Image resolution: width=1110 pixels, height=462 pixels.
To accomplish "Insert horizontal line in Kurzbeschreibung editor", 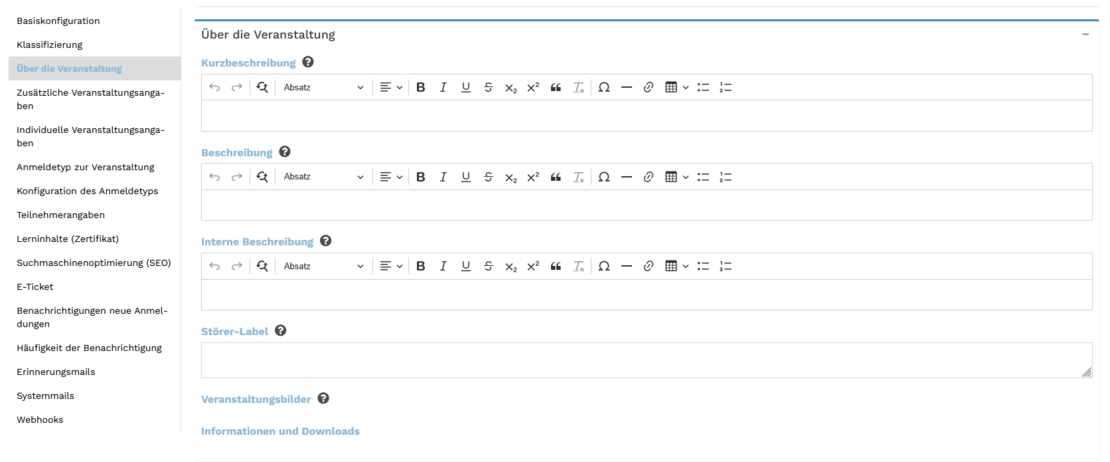I will [x=626, y=88].
